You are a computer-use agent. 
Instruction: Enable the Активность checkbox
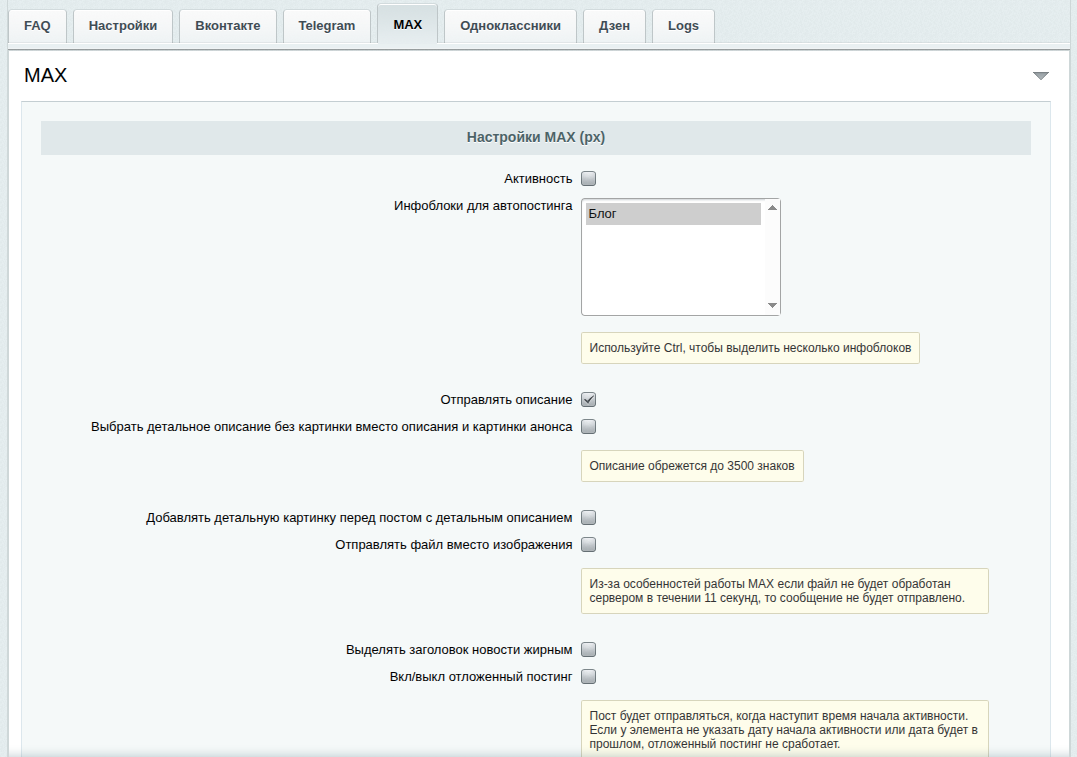[x=589, y=179]
